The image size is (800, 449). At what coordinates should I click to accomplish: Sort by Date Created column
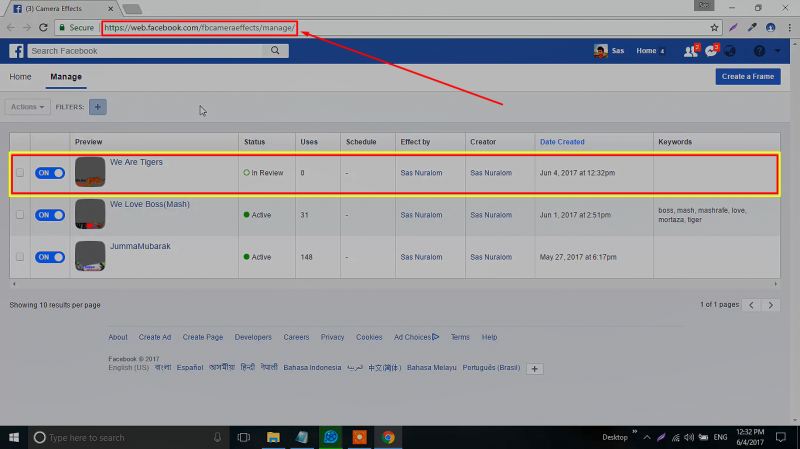pyautogui.click(x=562, y=142)
